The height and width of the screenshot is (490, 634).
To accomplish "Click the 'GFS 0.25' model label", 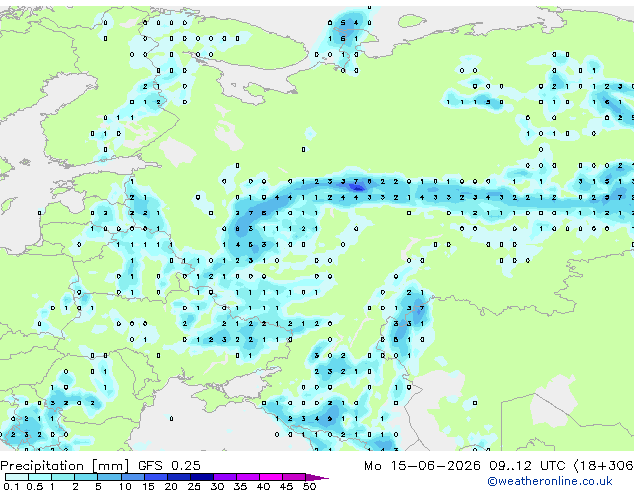I will pos(169,466).
